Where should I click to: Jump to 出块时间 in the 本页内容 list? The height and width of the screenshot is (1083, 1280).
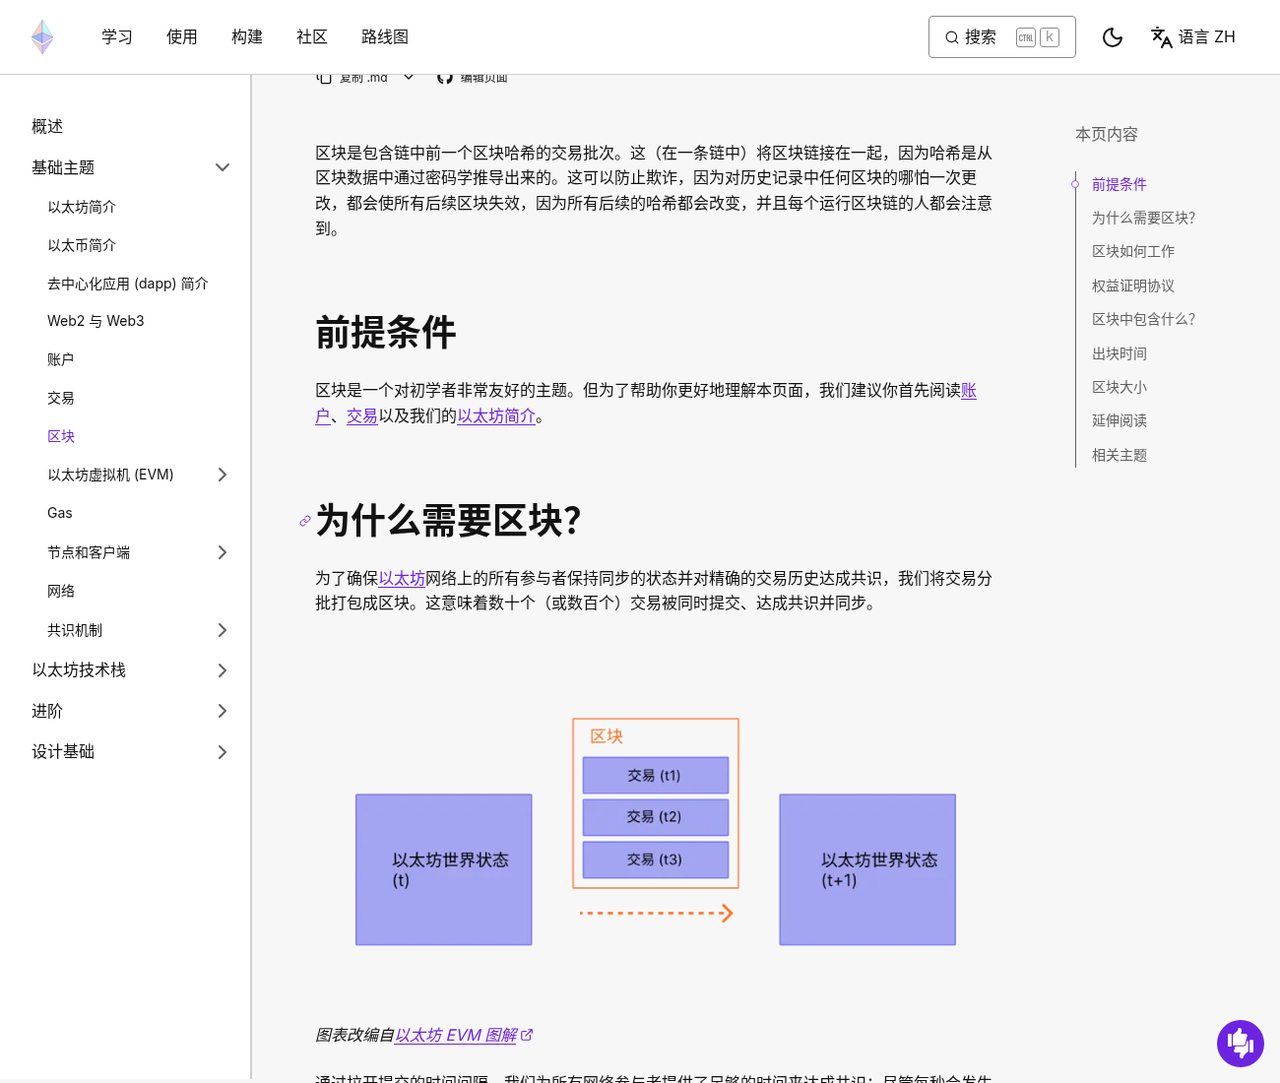(1119, 354)
